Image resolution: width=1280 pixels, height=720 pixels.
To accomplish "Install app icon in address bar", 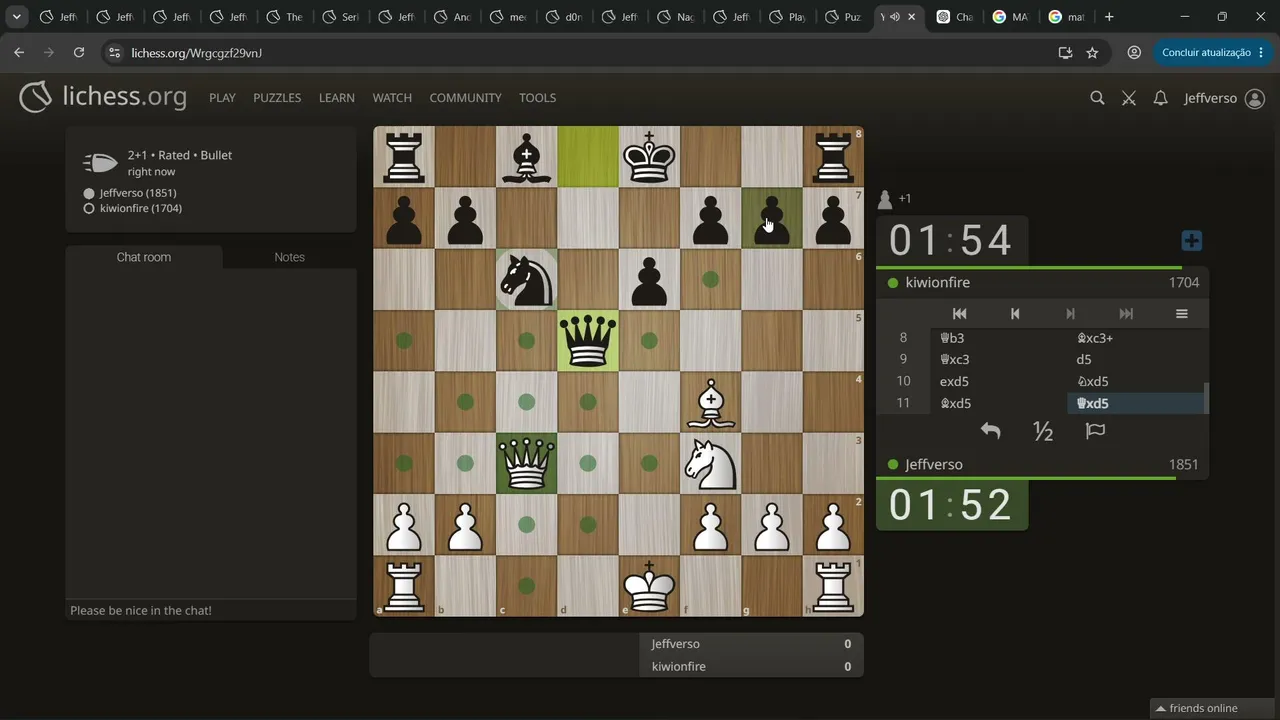I will click(x=1065, y=52).
